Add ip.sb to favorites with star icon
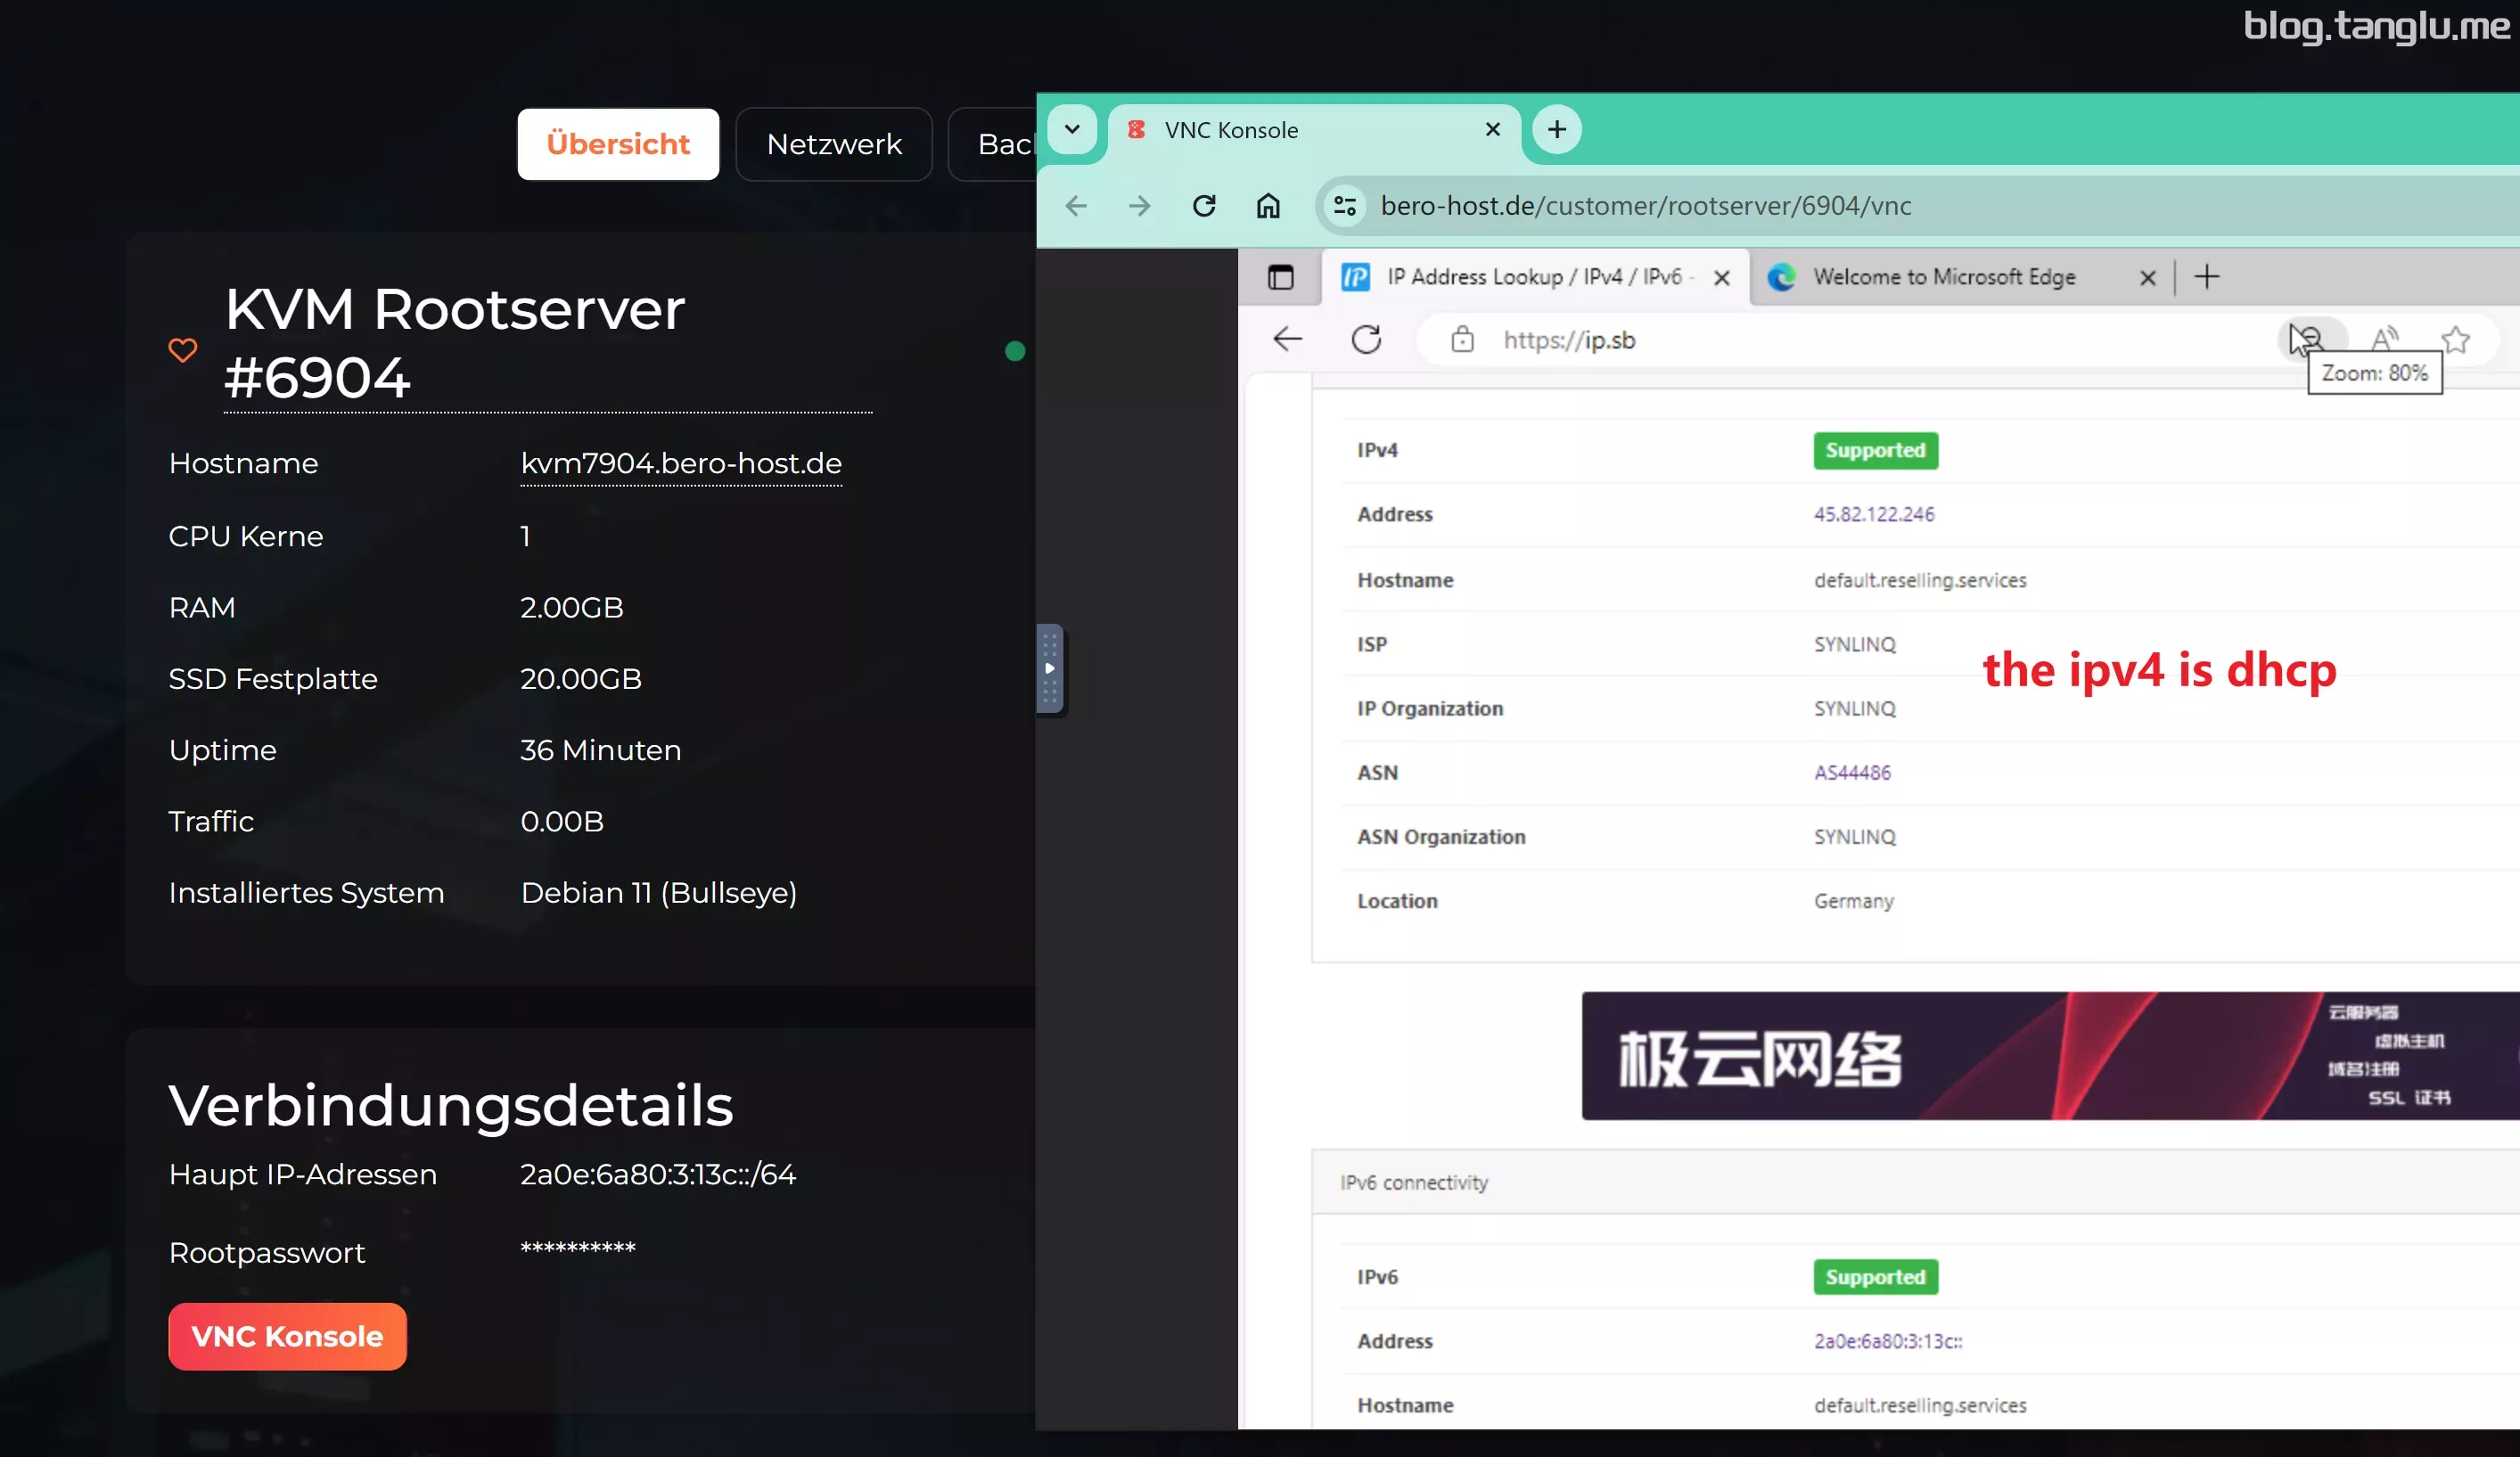The width and height of the screenshot is (2520, 1457). (x=2455, y=340)
